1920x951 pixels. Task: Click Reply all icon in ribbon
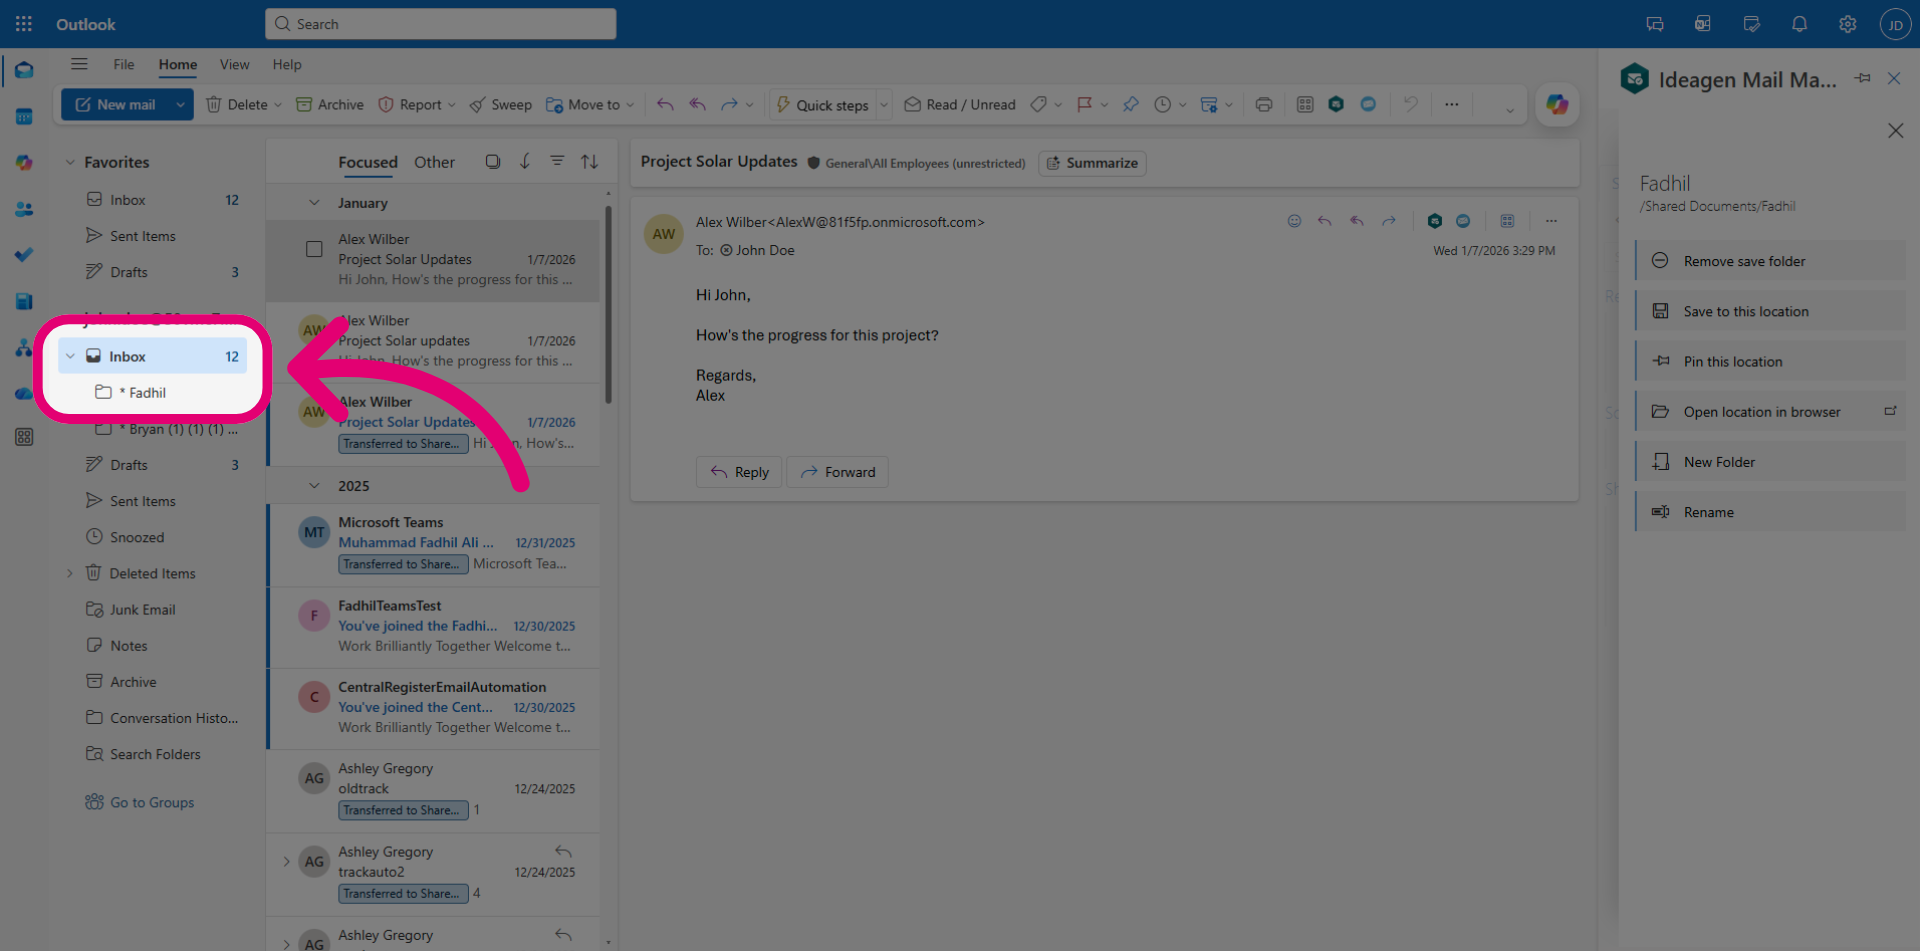click(698, 104)
